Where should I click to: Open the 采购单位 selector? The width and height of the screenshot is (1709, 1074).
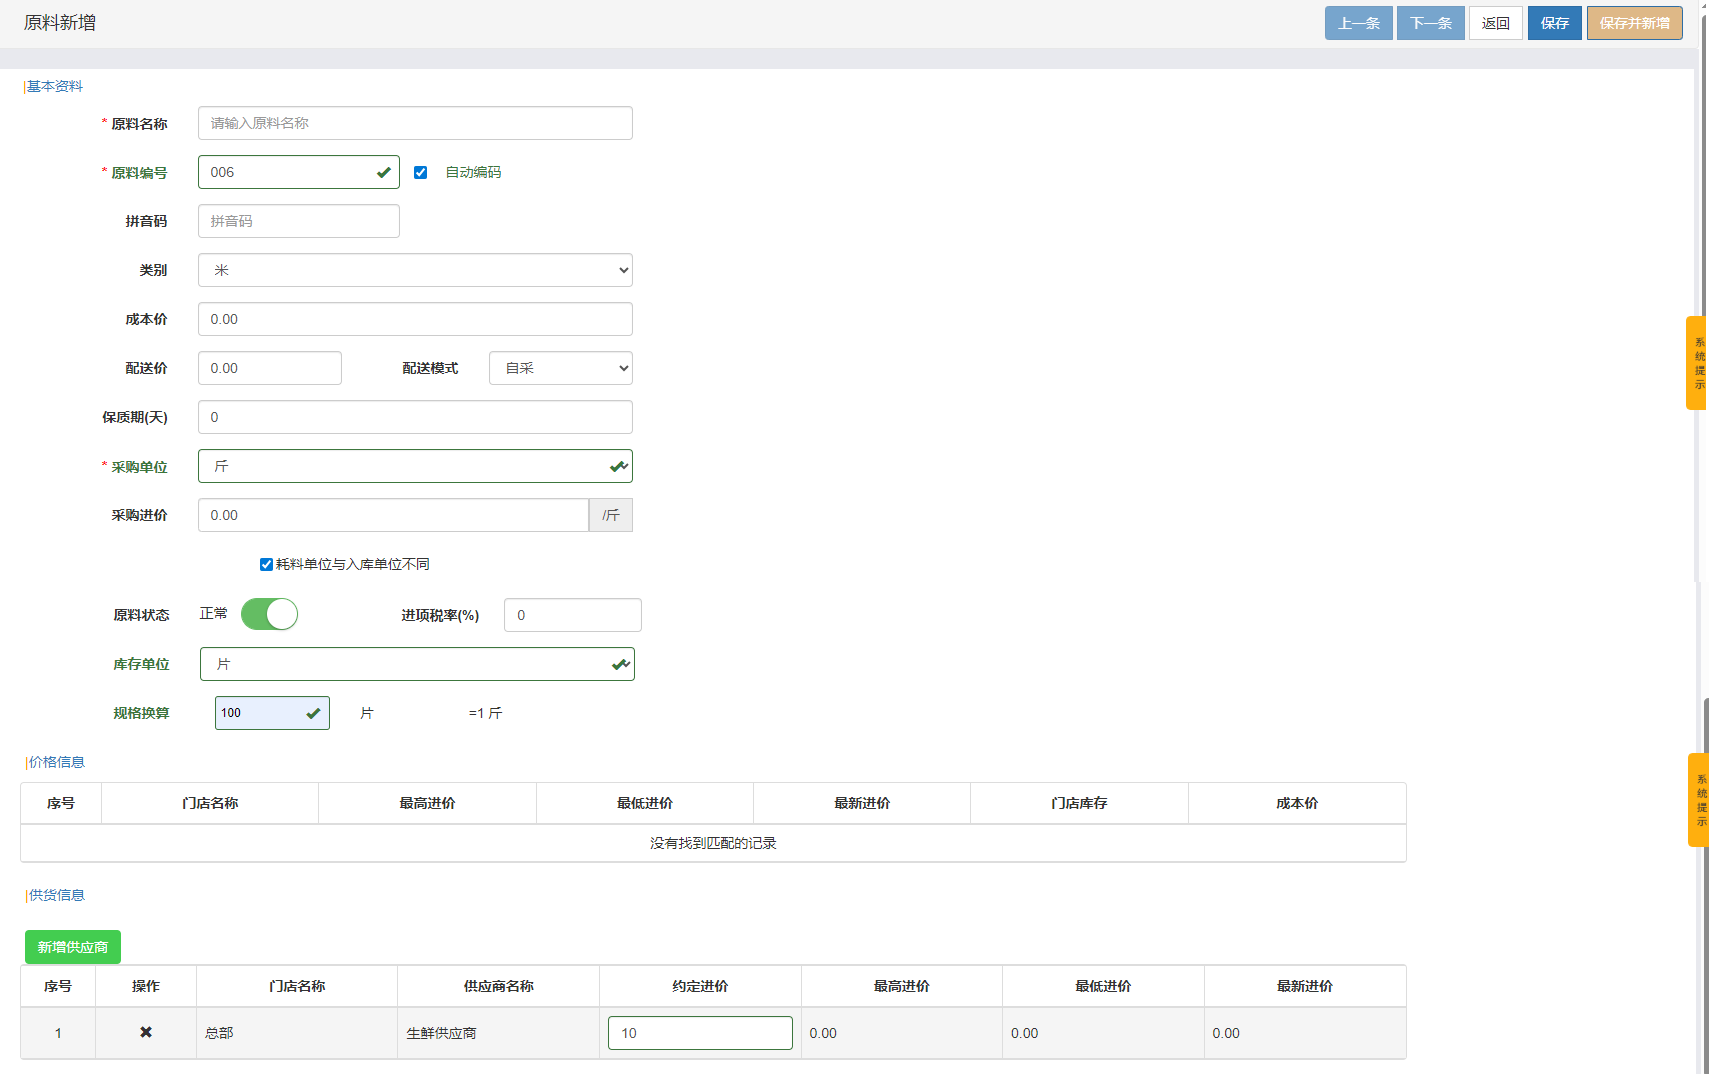pyautogui.click(x=415, y=466)
